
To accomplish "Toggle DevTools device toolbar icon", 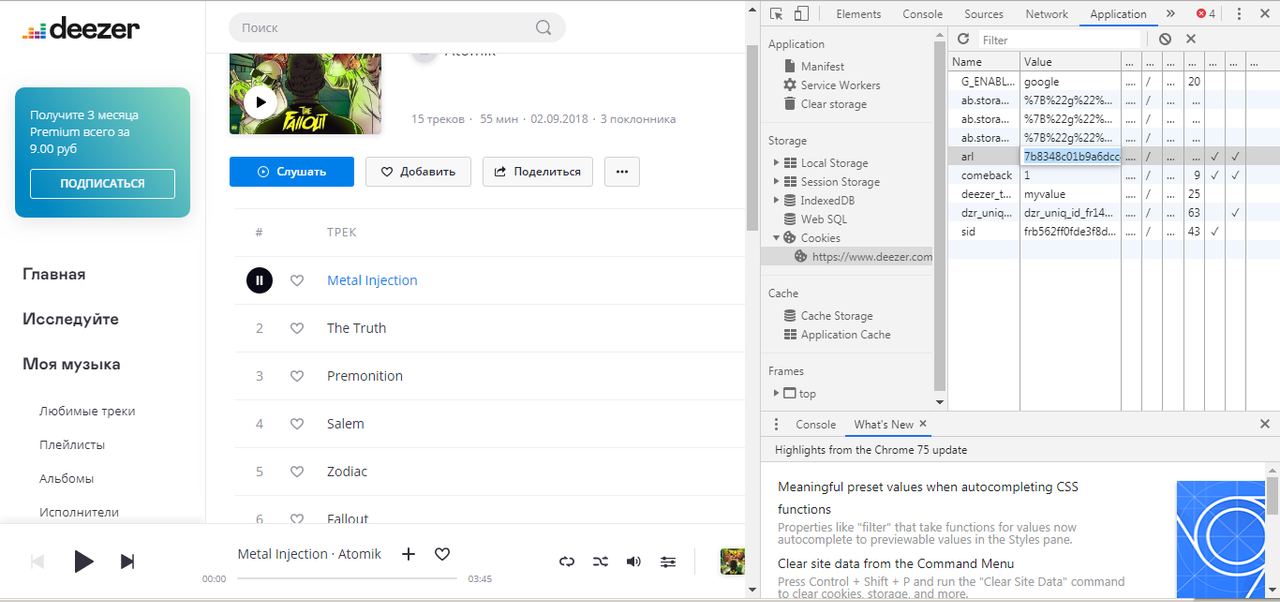I will point(802,14).
